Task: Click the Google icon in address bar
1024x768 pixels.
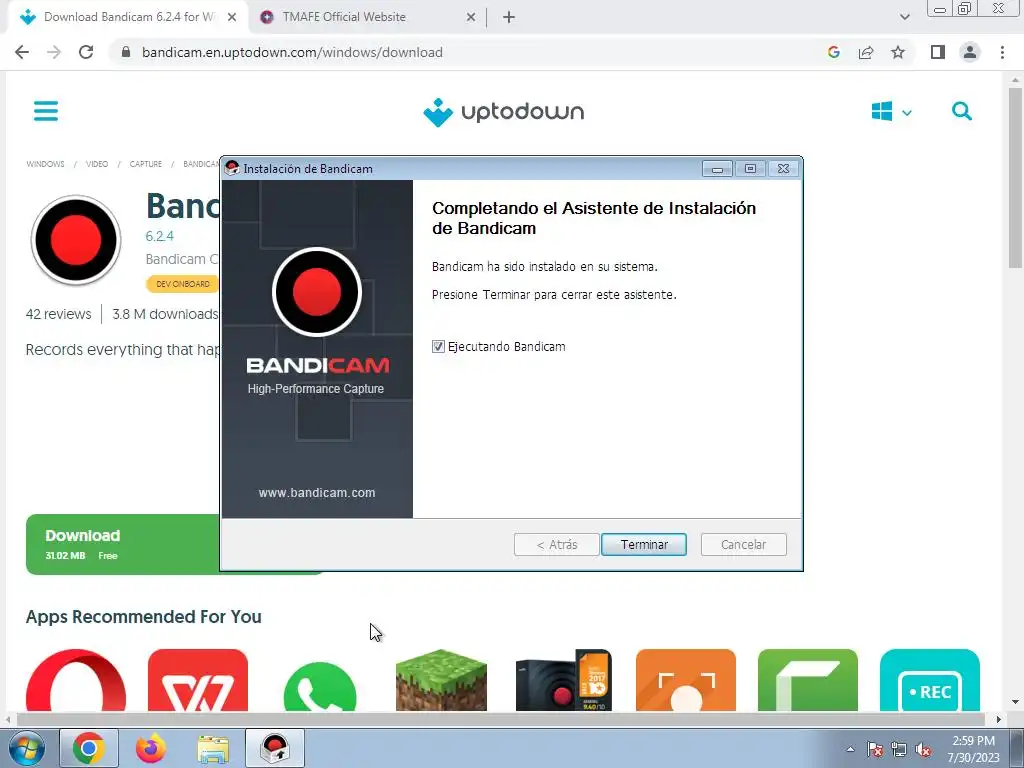Action: 833,52
